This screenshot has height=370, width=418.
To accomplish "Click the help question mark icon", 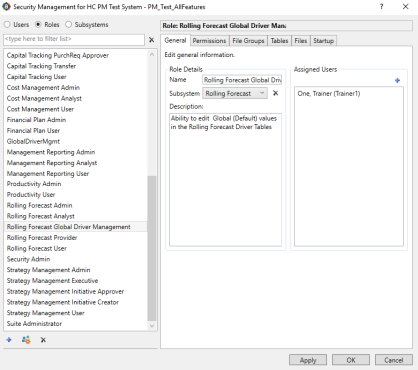I will [382, 7].
